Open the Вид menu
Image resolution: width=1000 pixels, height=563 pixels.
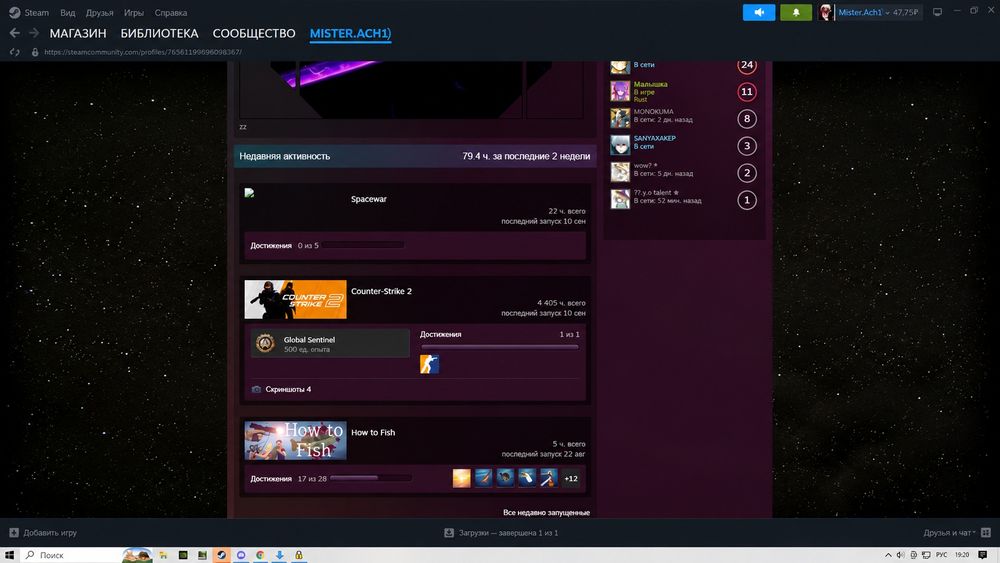pyautogui.click(x=68, y=13)
